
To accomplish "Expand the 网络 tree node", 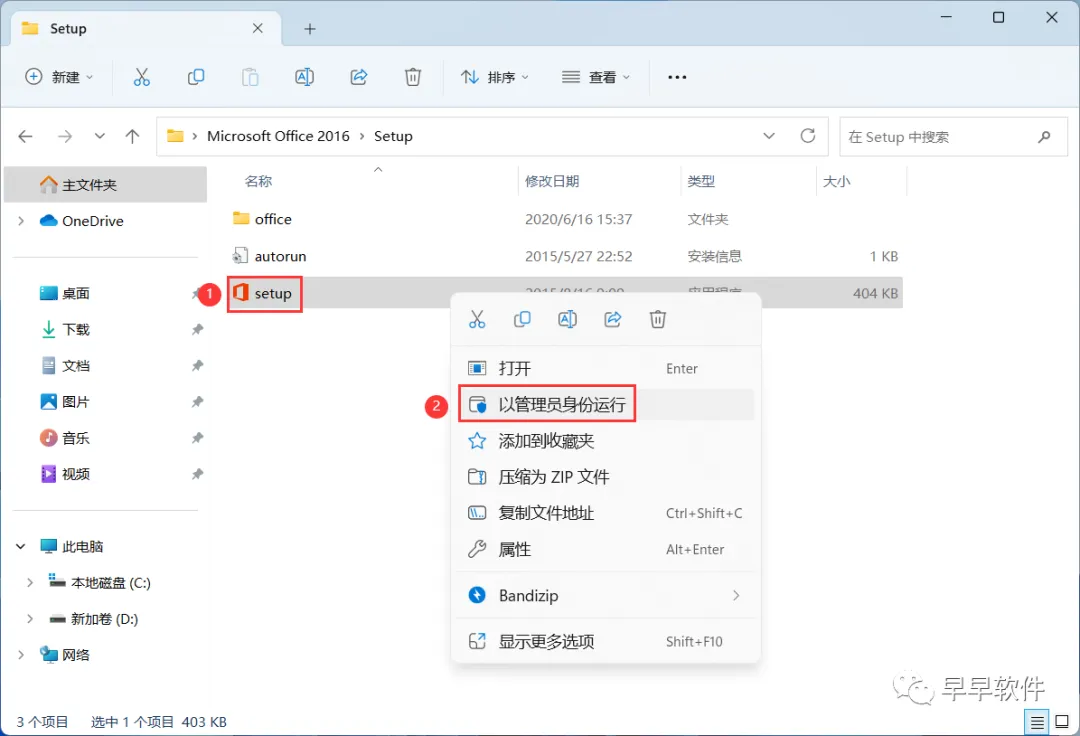I will coord(21,655).
